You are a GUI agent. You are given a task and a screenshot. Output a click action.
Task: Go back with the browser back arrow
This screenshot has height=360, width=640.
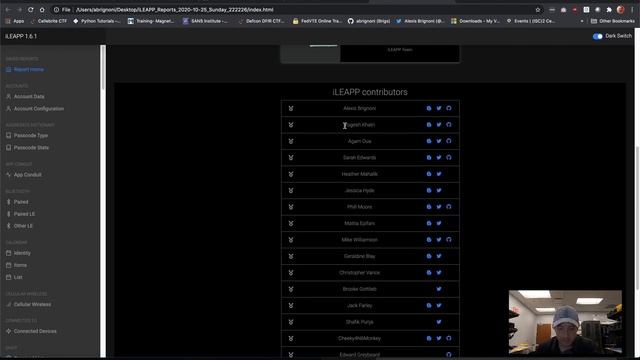click(8, 9)
